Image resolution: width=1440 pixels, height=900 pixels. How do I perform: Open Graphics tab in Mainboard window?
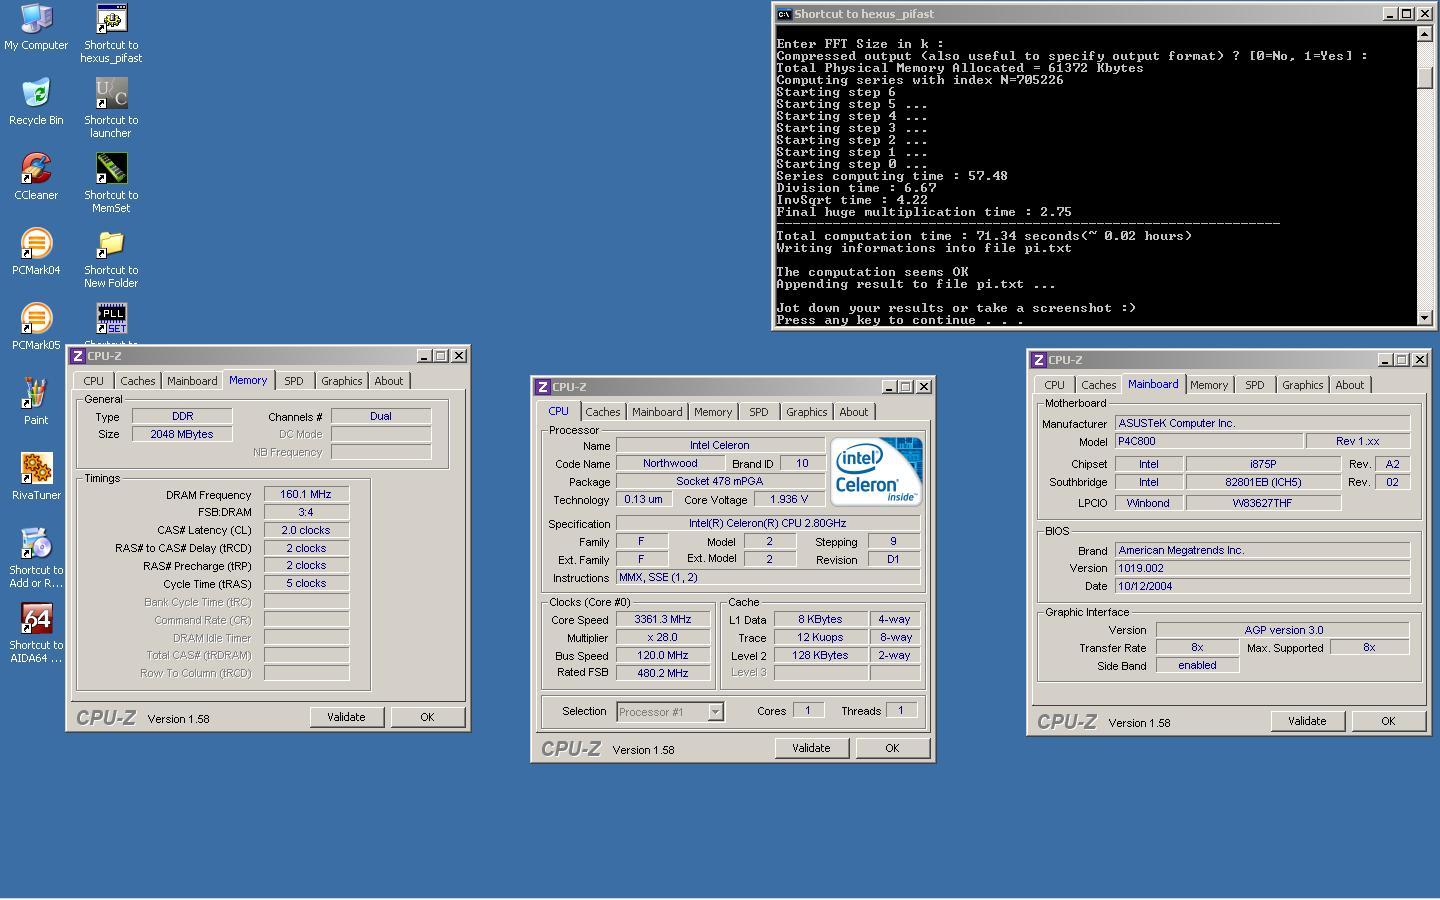(x=1303, y=385)
